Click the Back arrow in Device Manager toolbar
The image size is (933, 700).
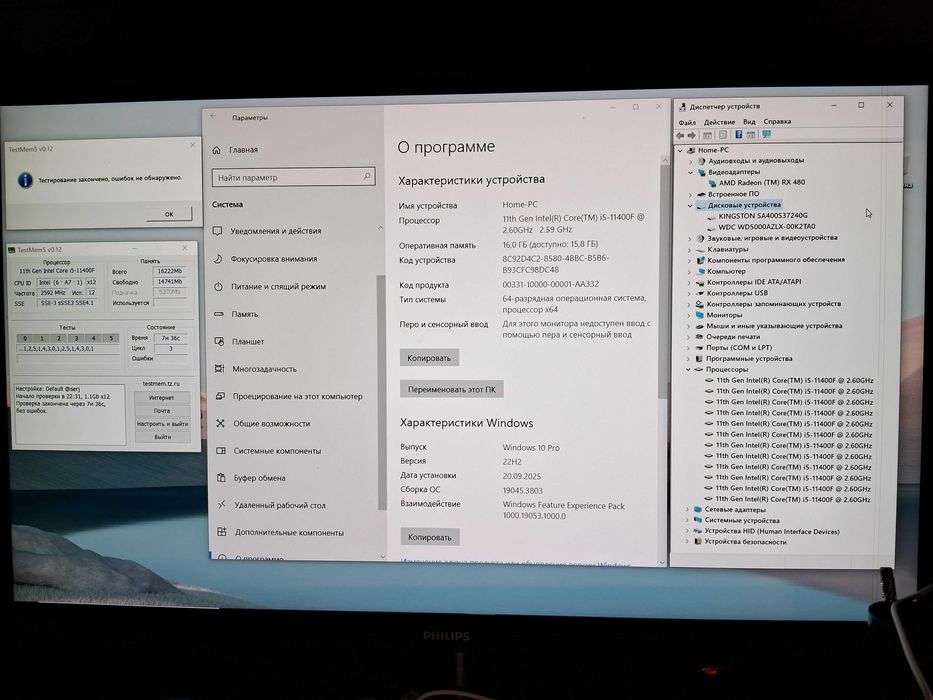[680, 135]
